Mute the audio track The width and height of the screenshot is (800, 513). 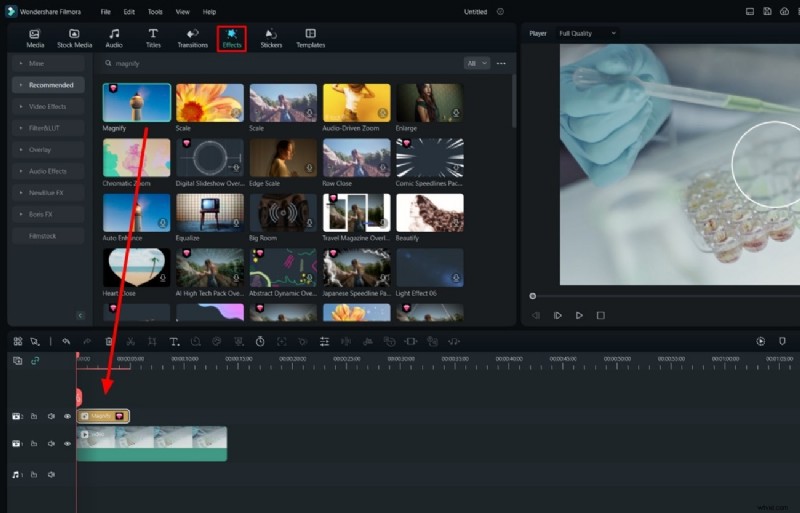point(51,475)
